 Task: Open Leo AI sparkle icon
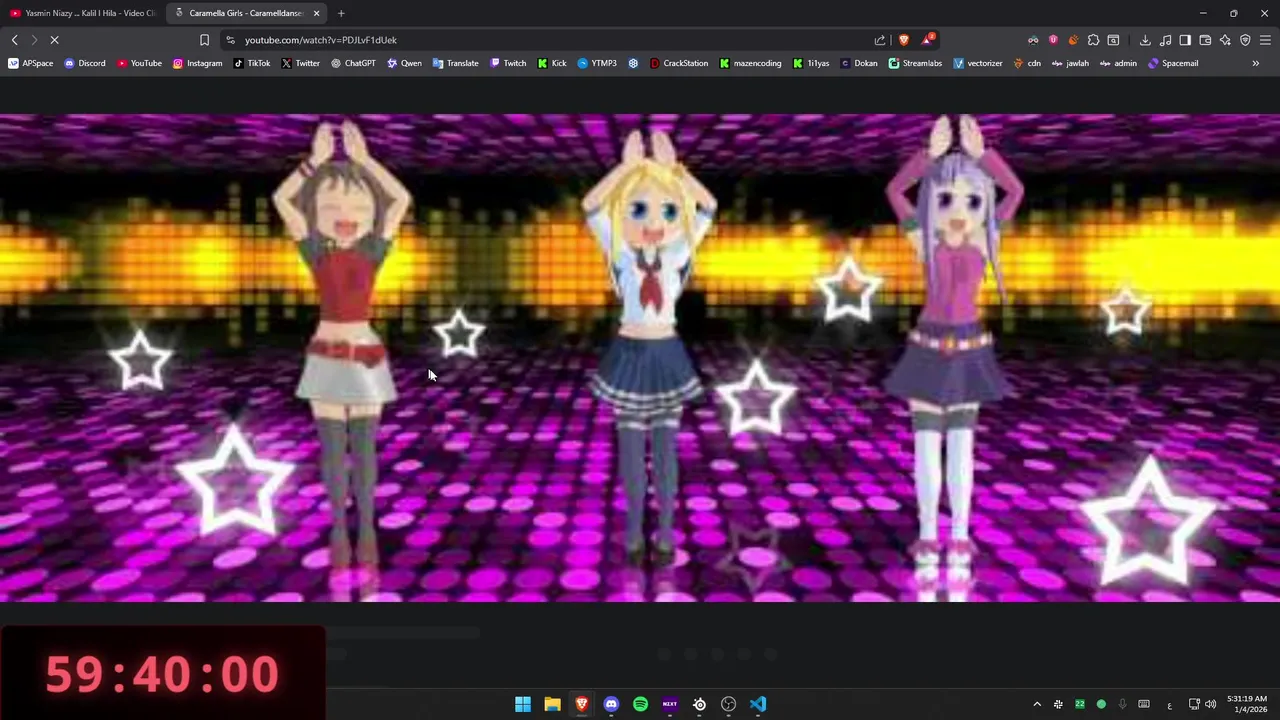click(1225, 40)
